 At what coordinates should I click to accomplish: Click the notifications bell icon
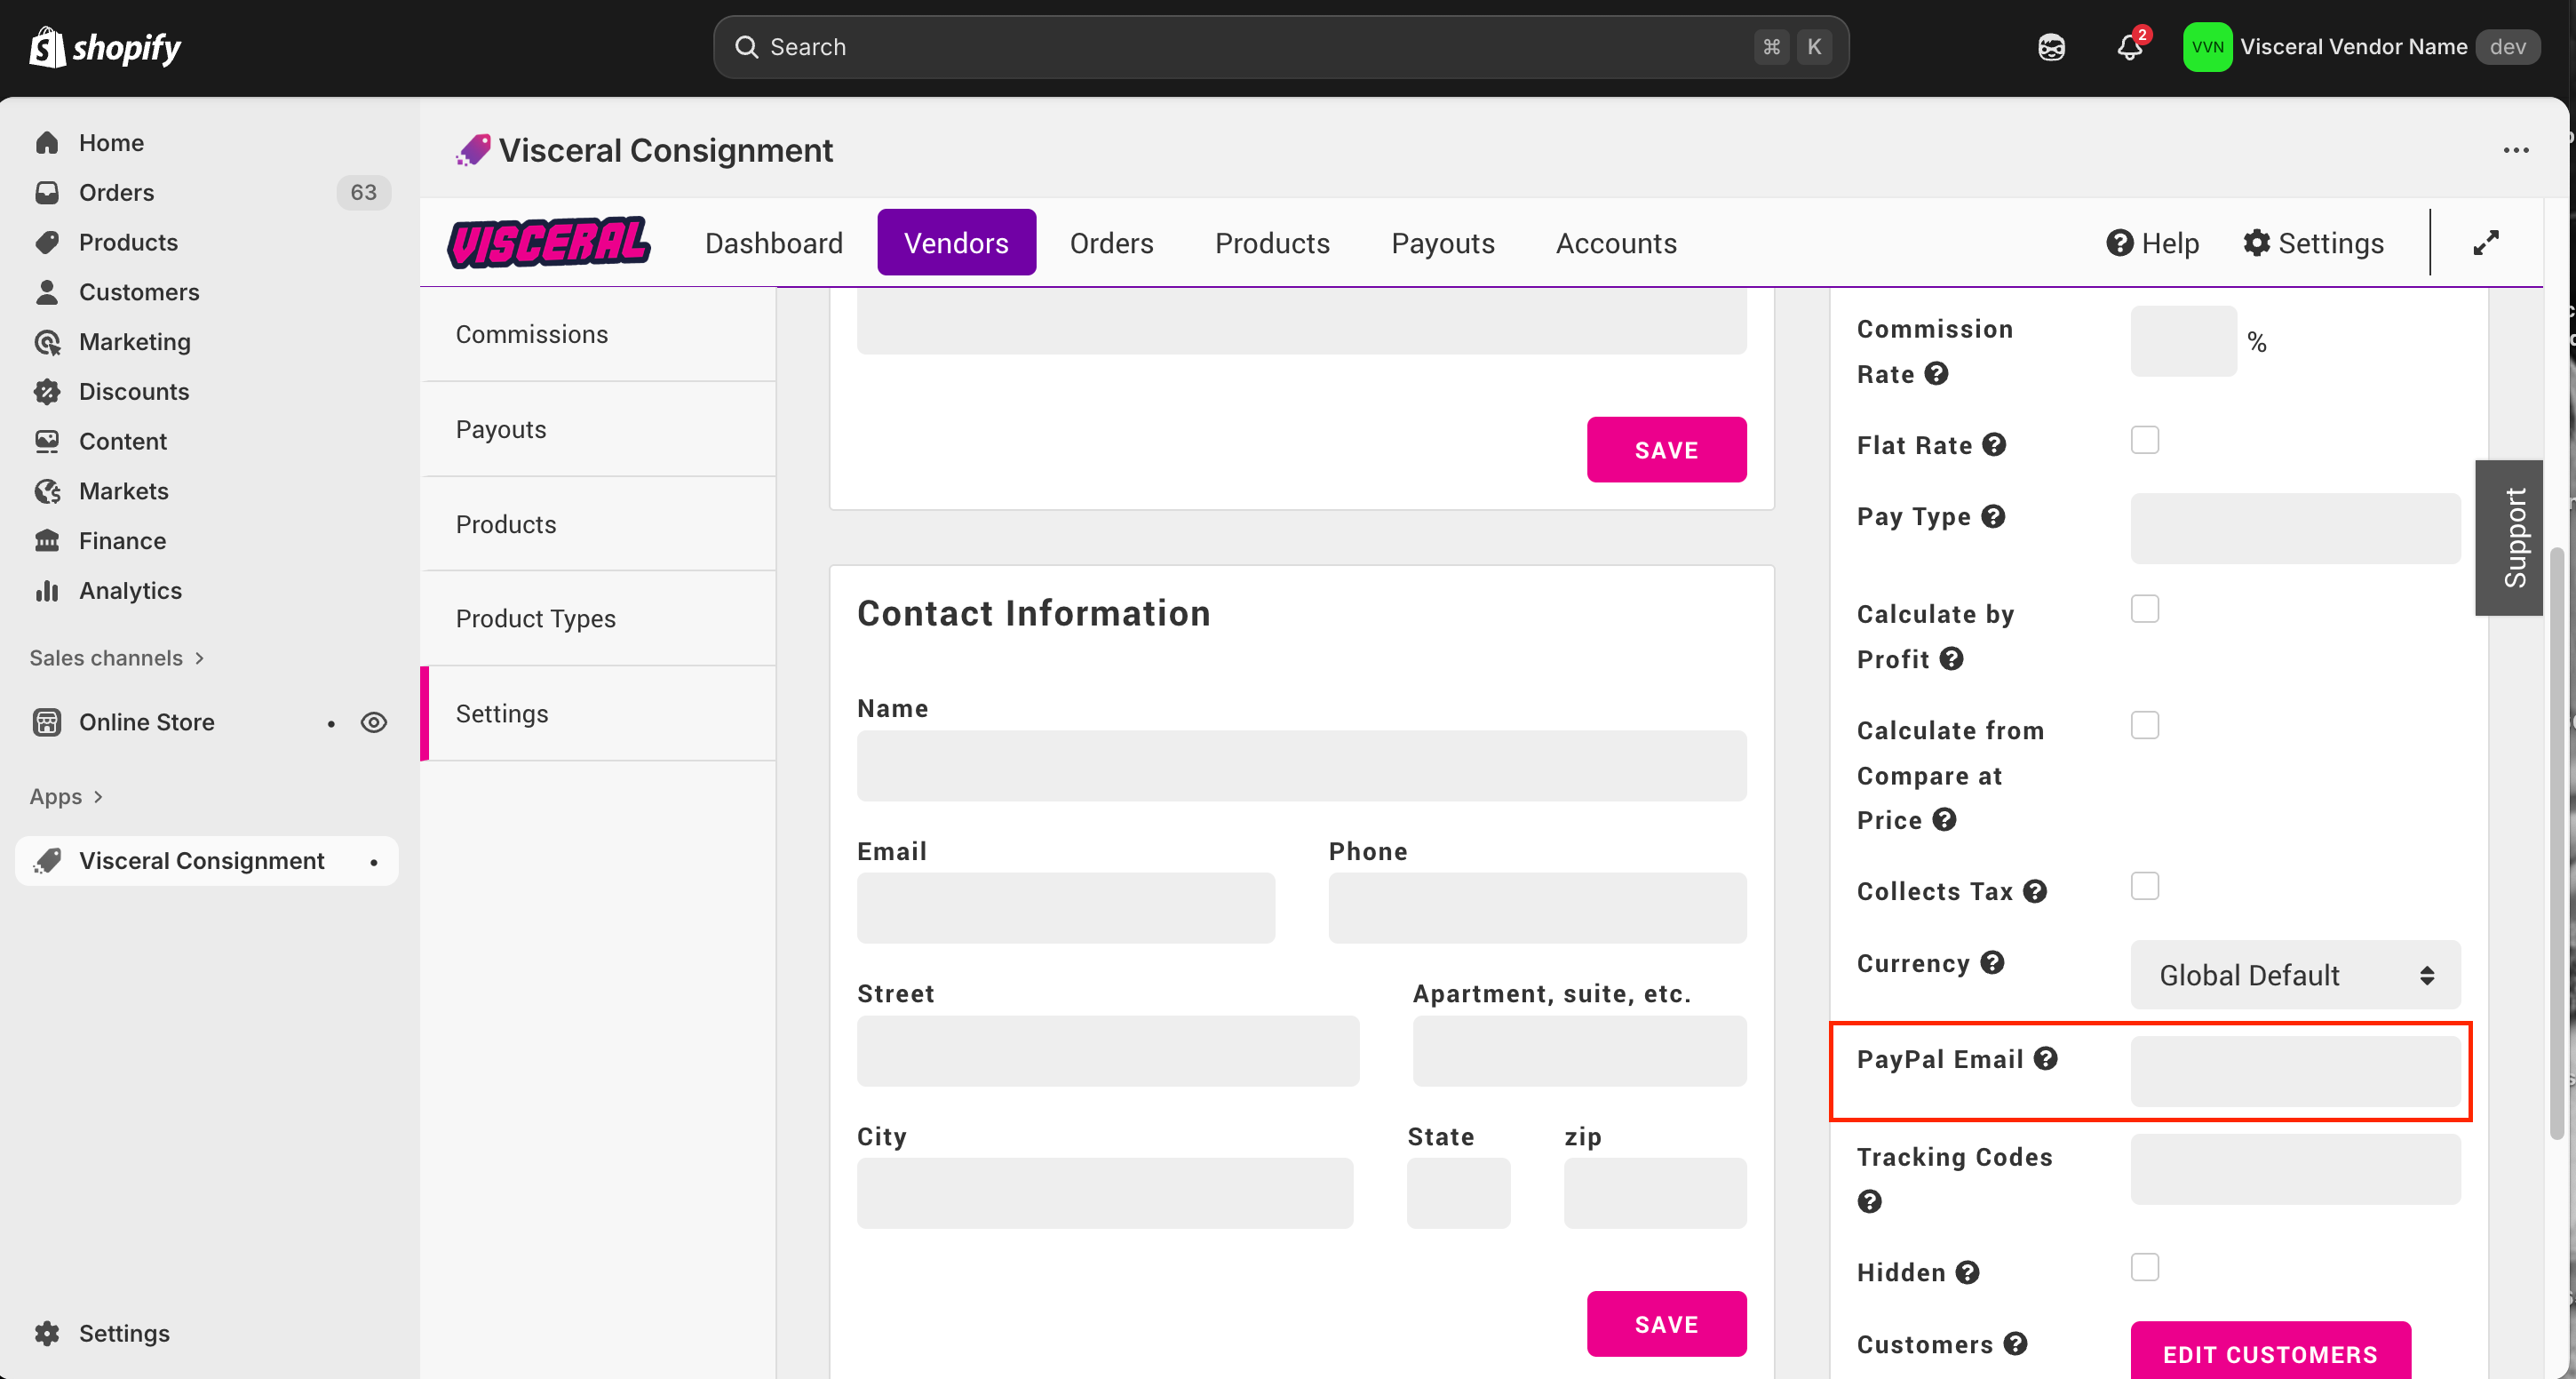pos(2128,47)
